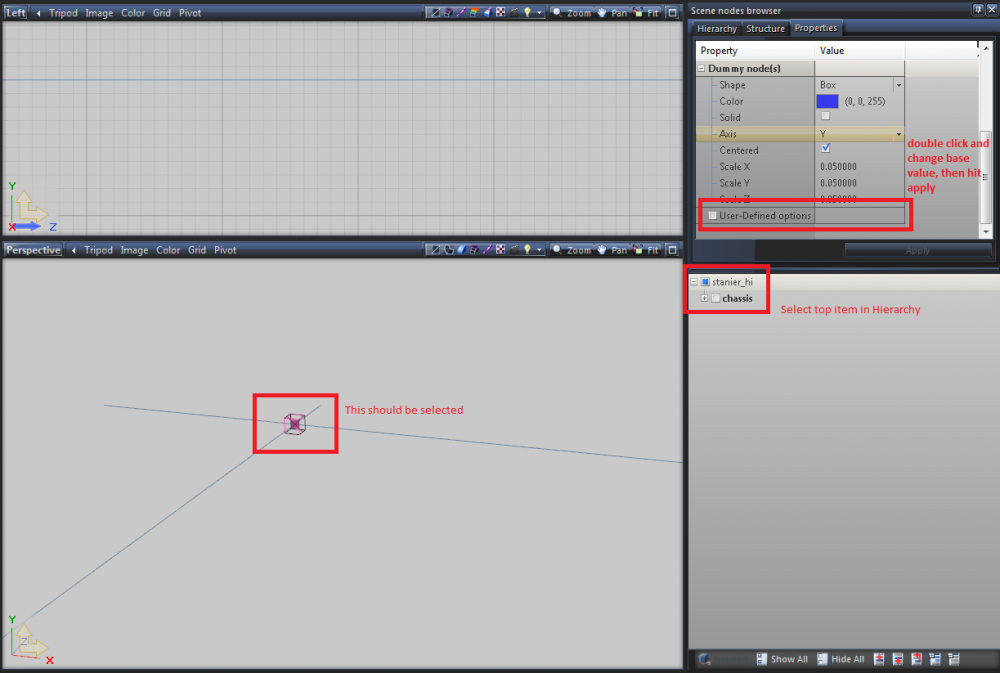Switch to the Properties tab

click(x=816, y=28)
